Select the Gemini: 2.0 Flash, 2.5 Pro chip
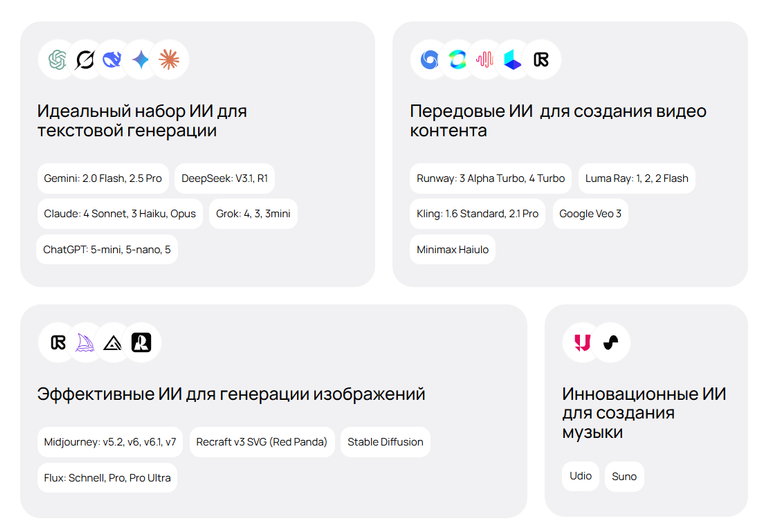 103,178
